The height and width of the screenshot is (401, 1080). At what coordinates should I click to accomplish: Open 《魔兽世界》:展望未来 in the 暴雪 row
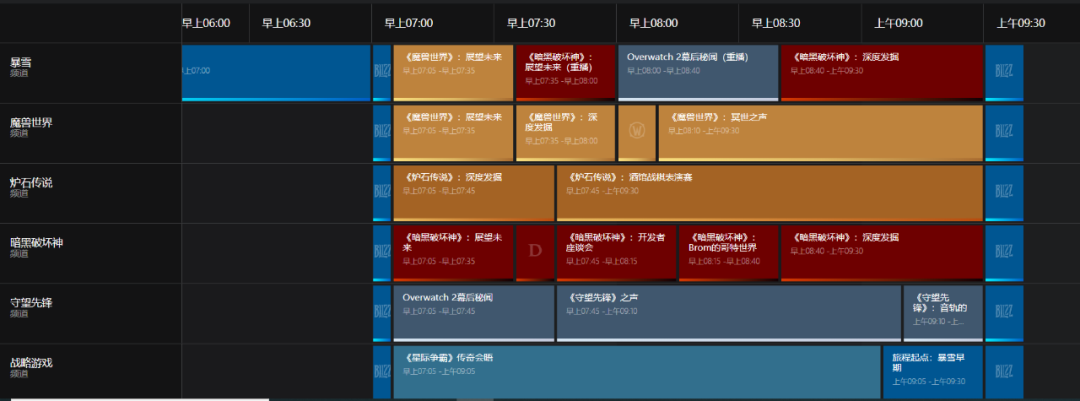pos(453,73)
